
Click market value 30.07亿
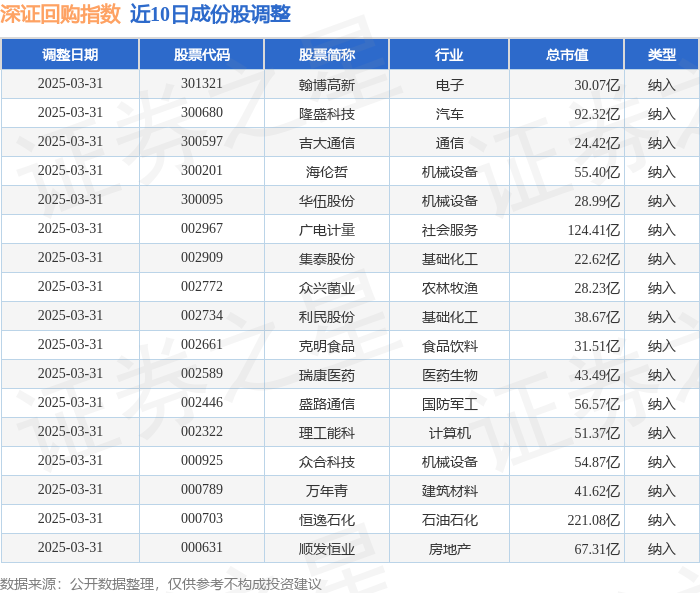coord(597,85)
